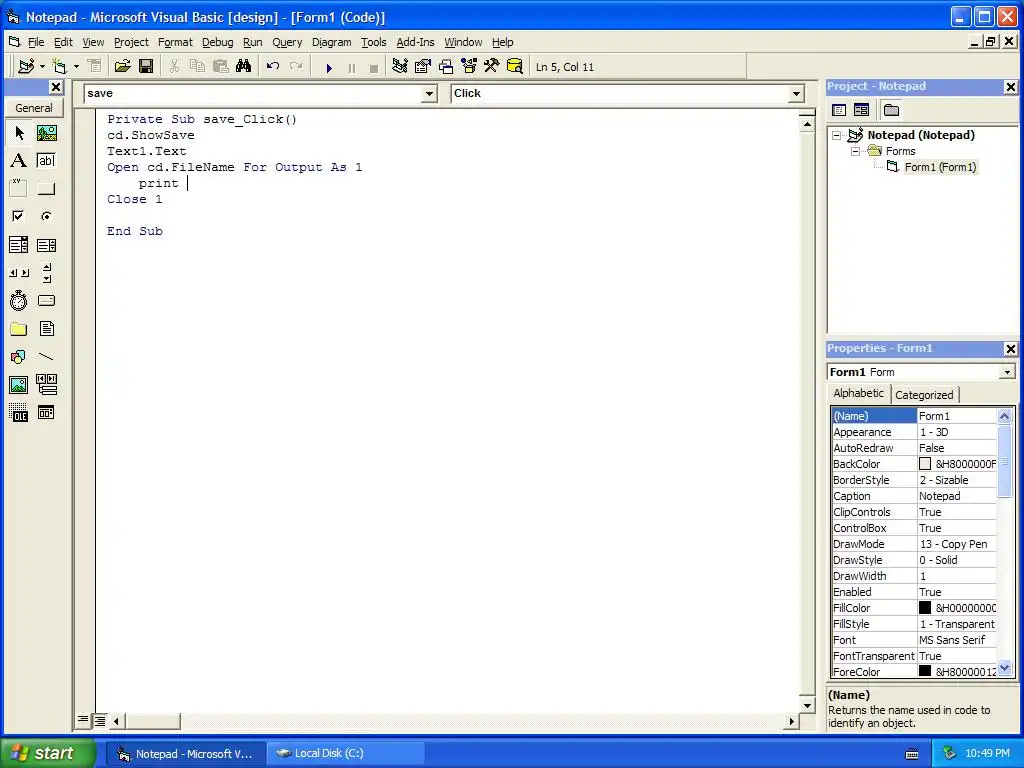This screenshot has width=1024, height=768.
Task: Start the program with the Run arrow
Action: point(329,67)
